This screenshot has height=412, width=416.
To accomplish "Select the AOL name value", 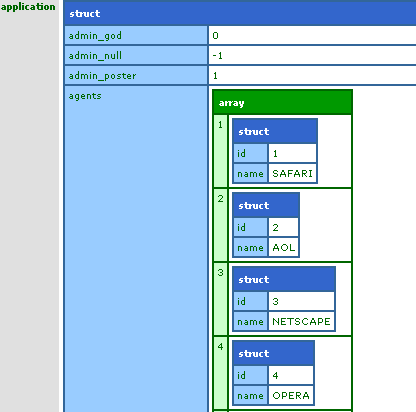I will [283, 247].
